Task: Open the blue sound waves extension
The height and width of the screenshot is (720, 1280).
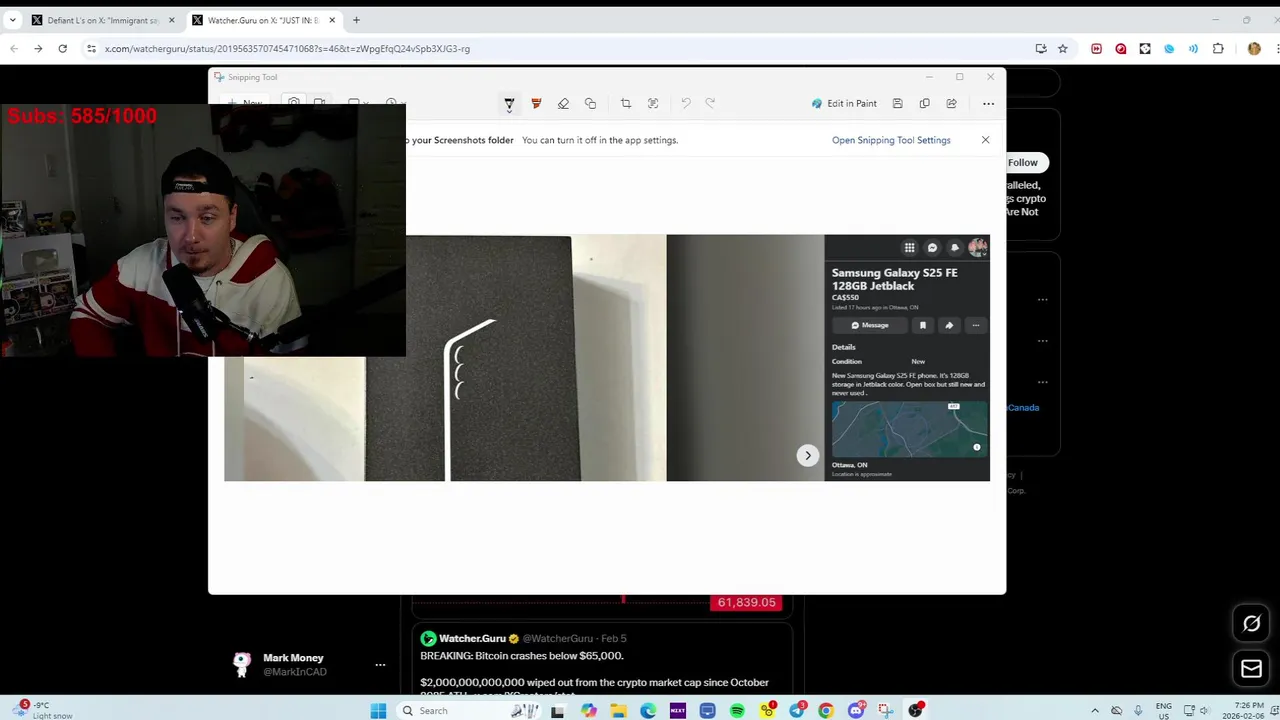Action: click(1193, 48)
